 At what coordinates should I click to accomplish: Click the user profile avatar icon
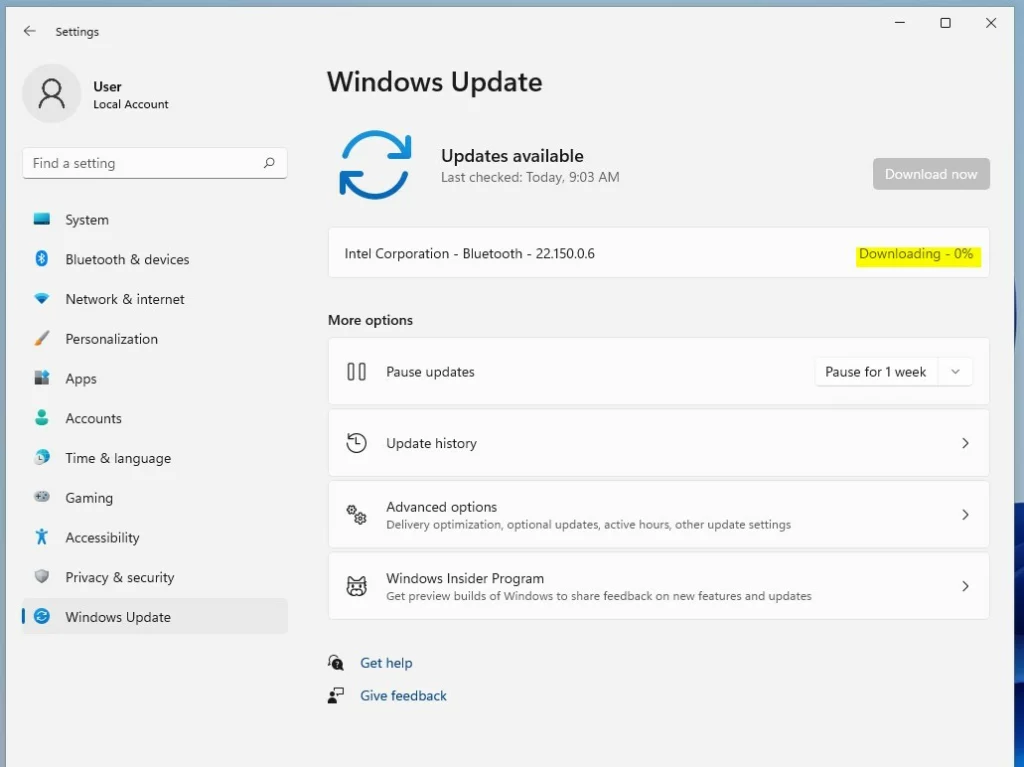pos(52,93)
